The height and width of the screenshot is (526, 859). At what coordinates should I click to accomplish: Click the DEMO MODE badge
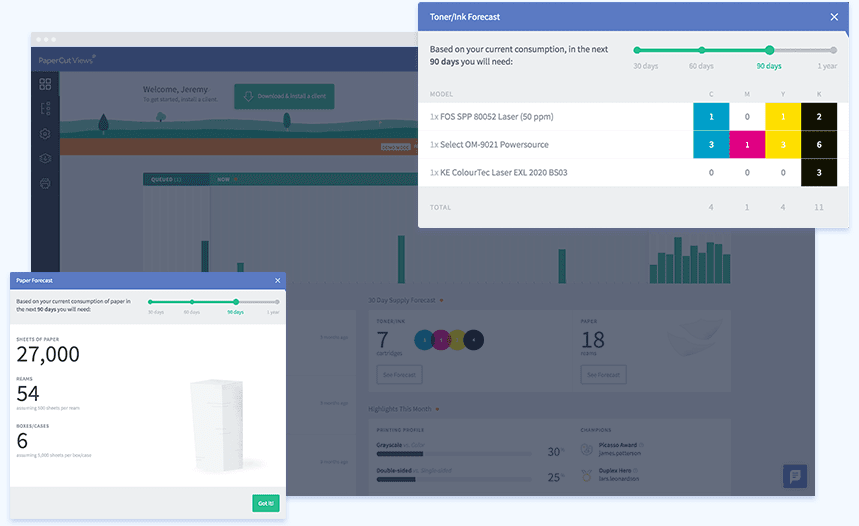coord(396,147)
